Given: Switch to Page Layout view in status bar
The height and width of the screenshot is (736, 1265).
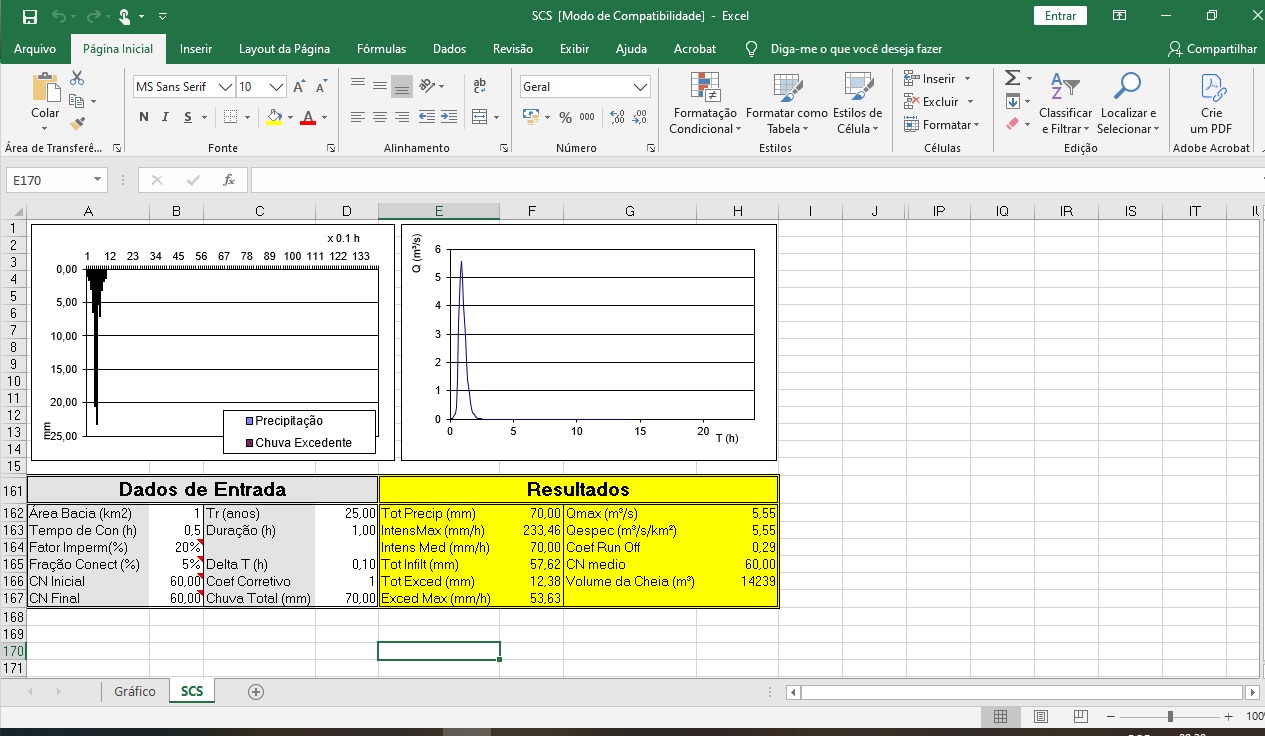Looking at the screenshot, I should 1040,716.
